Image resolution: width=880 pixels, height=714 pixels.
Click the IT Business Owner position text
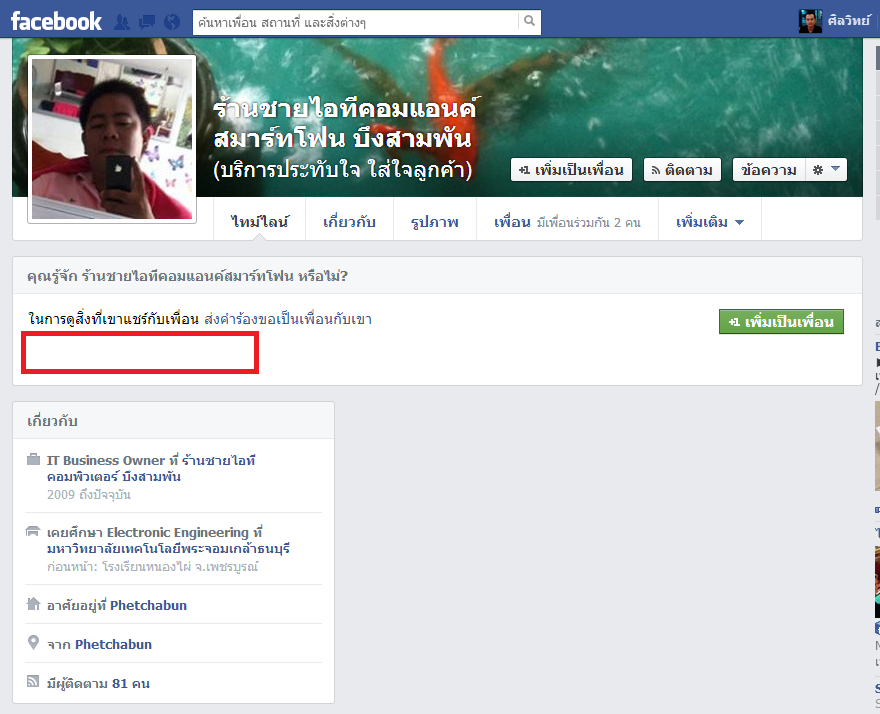106,460
